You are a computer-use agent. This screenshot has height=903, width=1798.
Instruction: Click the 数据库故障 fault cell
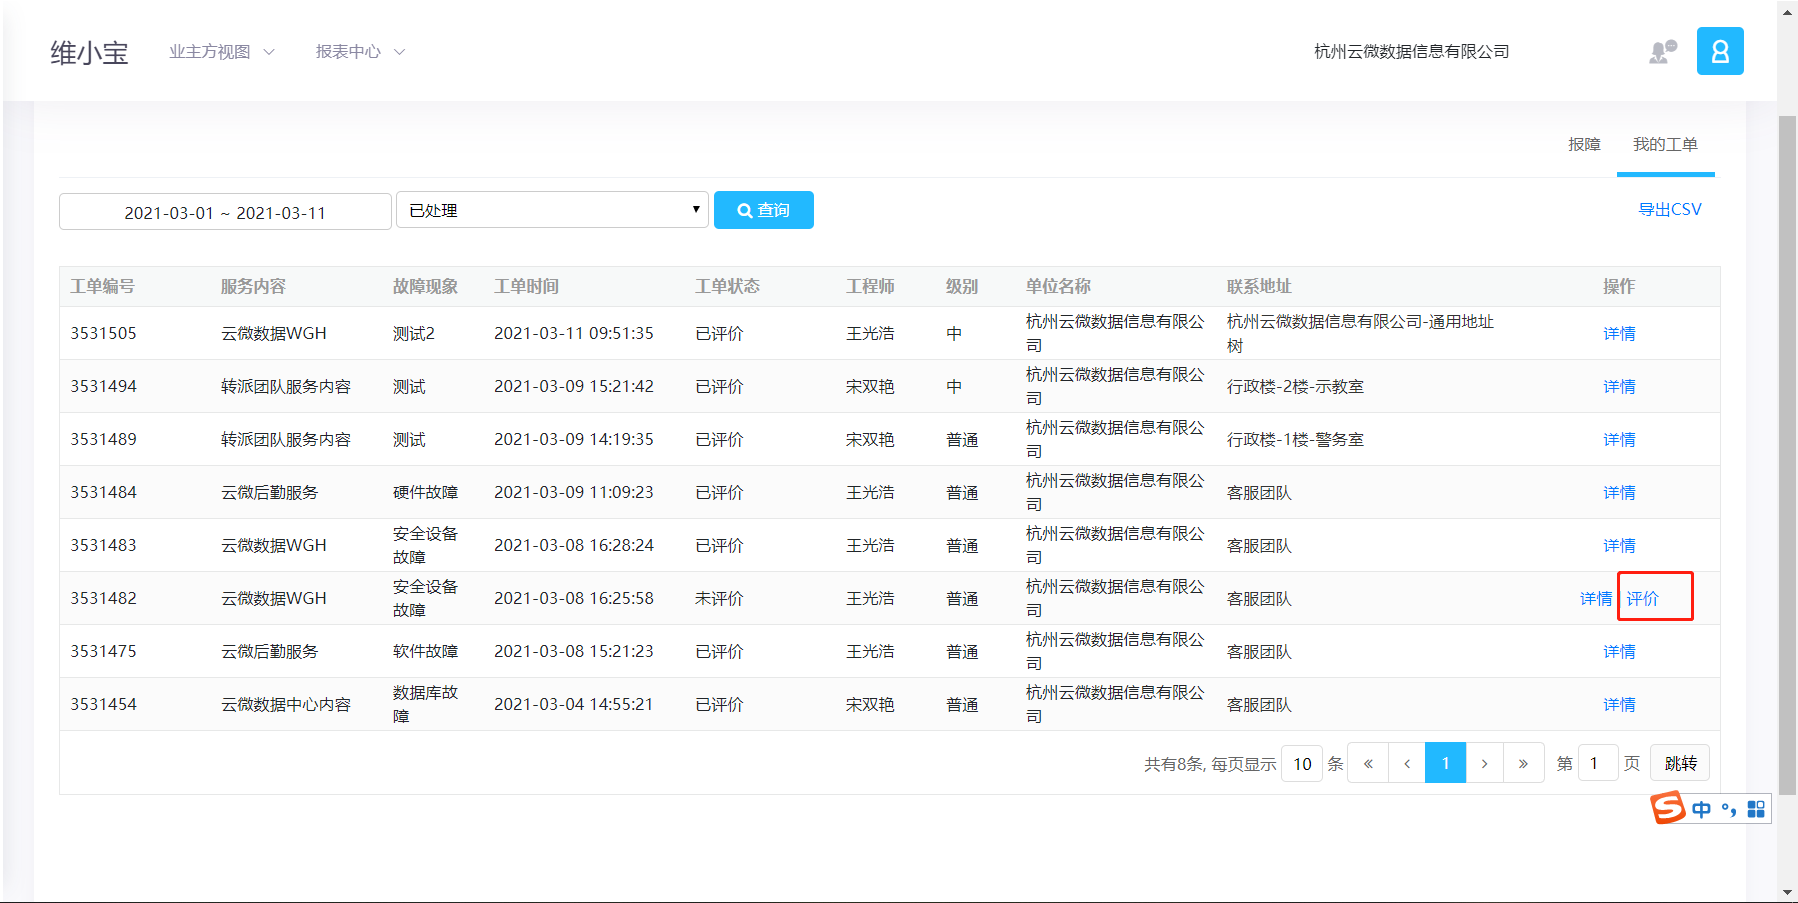(x=425, y=704)
